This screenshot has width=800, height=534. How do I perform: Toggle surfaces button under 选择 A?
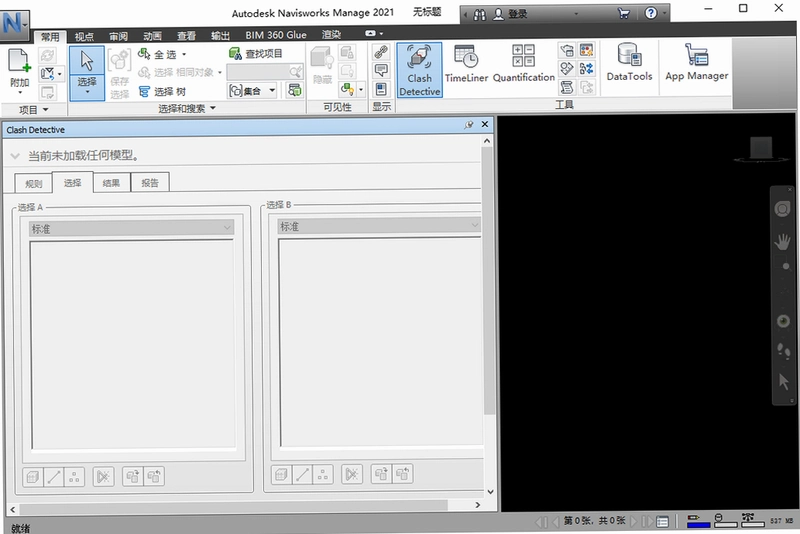pos(33,477)
